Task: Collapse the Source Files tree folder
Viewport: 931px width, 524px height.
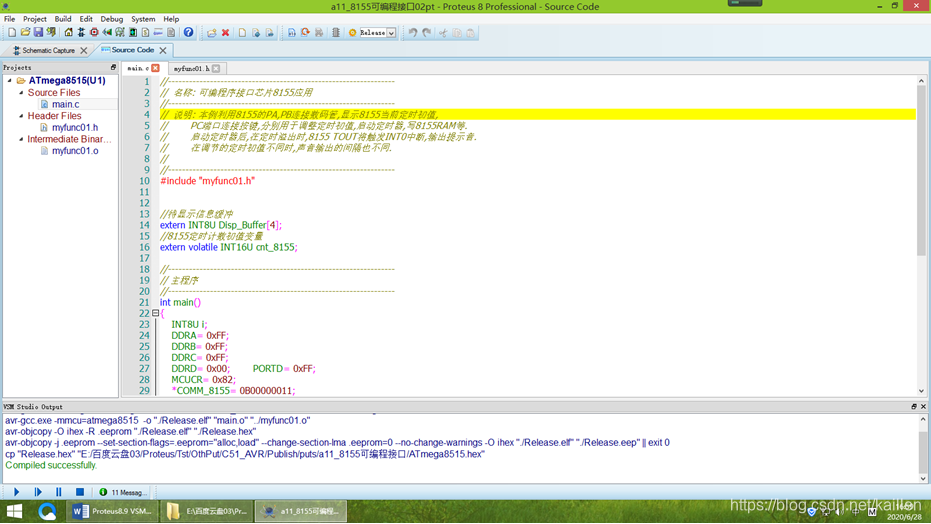Action: coord(21,92)
